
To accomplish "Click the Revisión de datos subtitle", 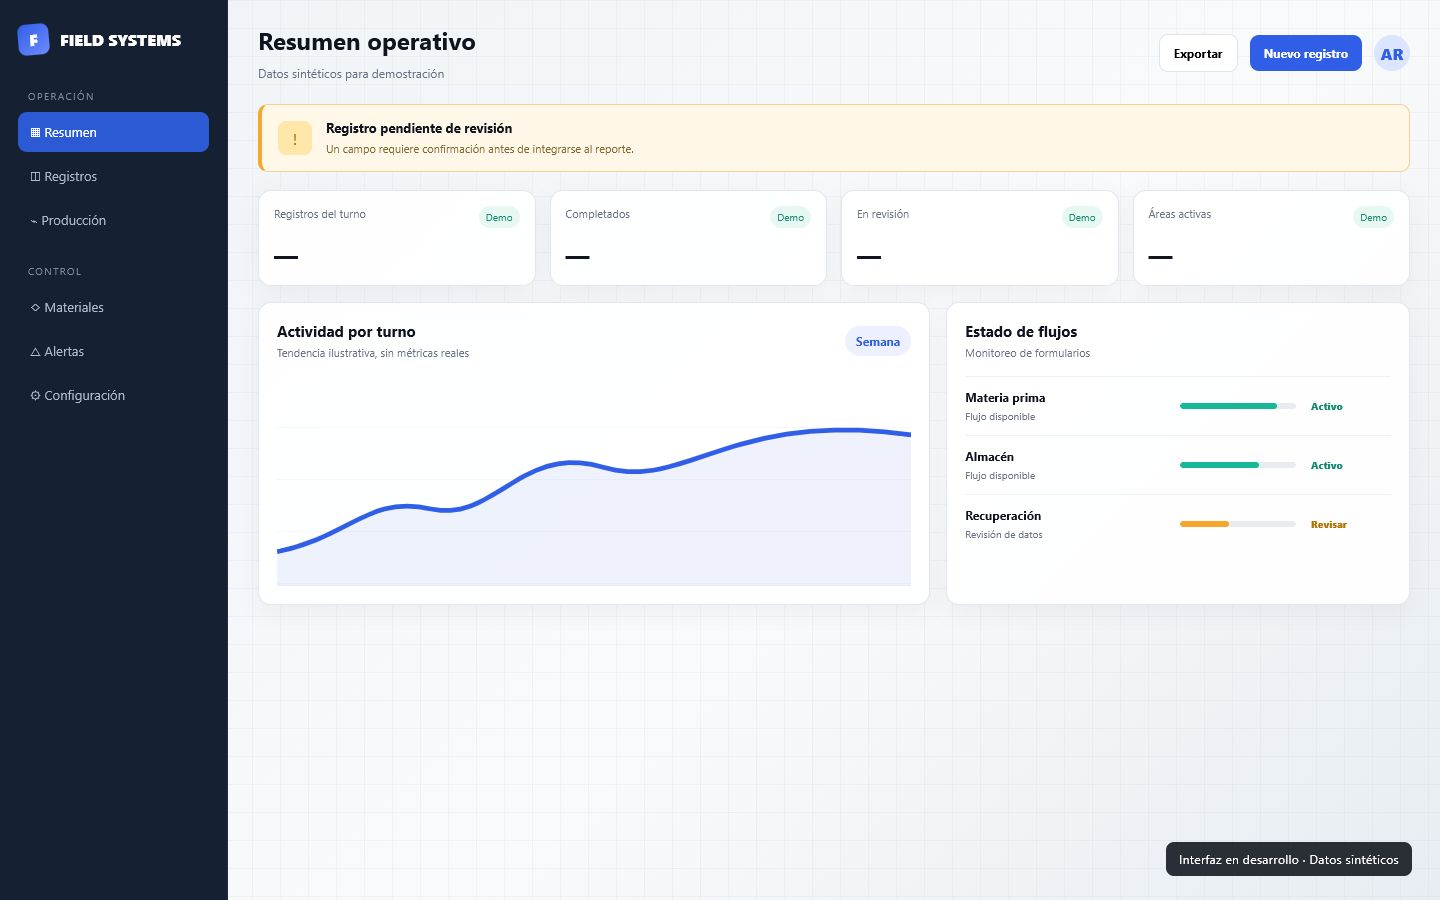I will 1003,535.
